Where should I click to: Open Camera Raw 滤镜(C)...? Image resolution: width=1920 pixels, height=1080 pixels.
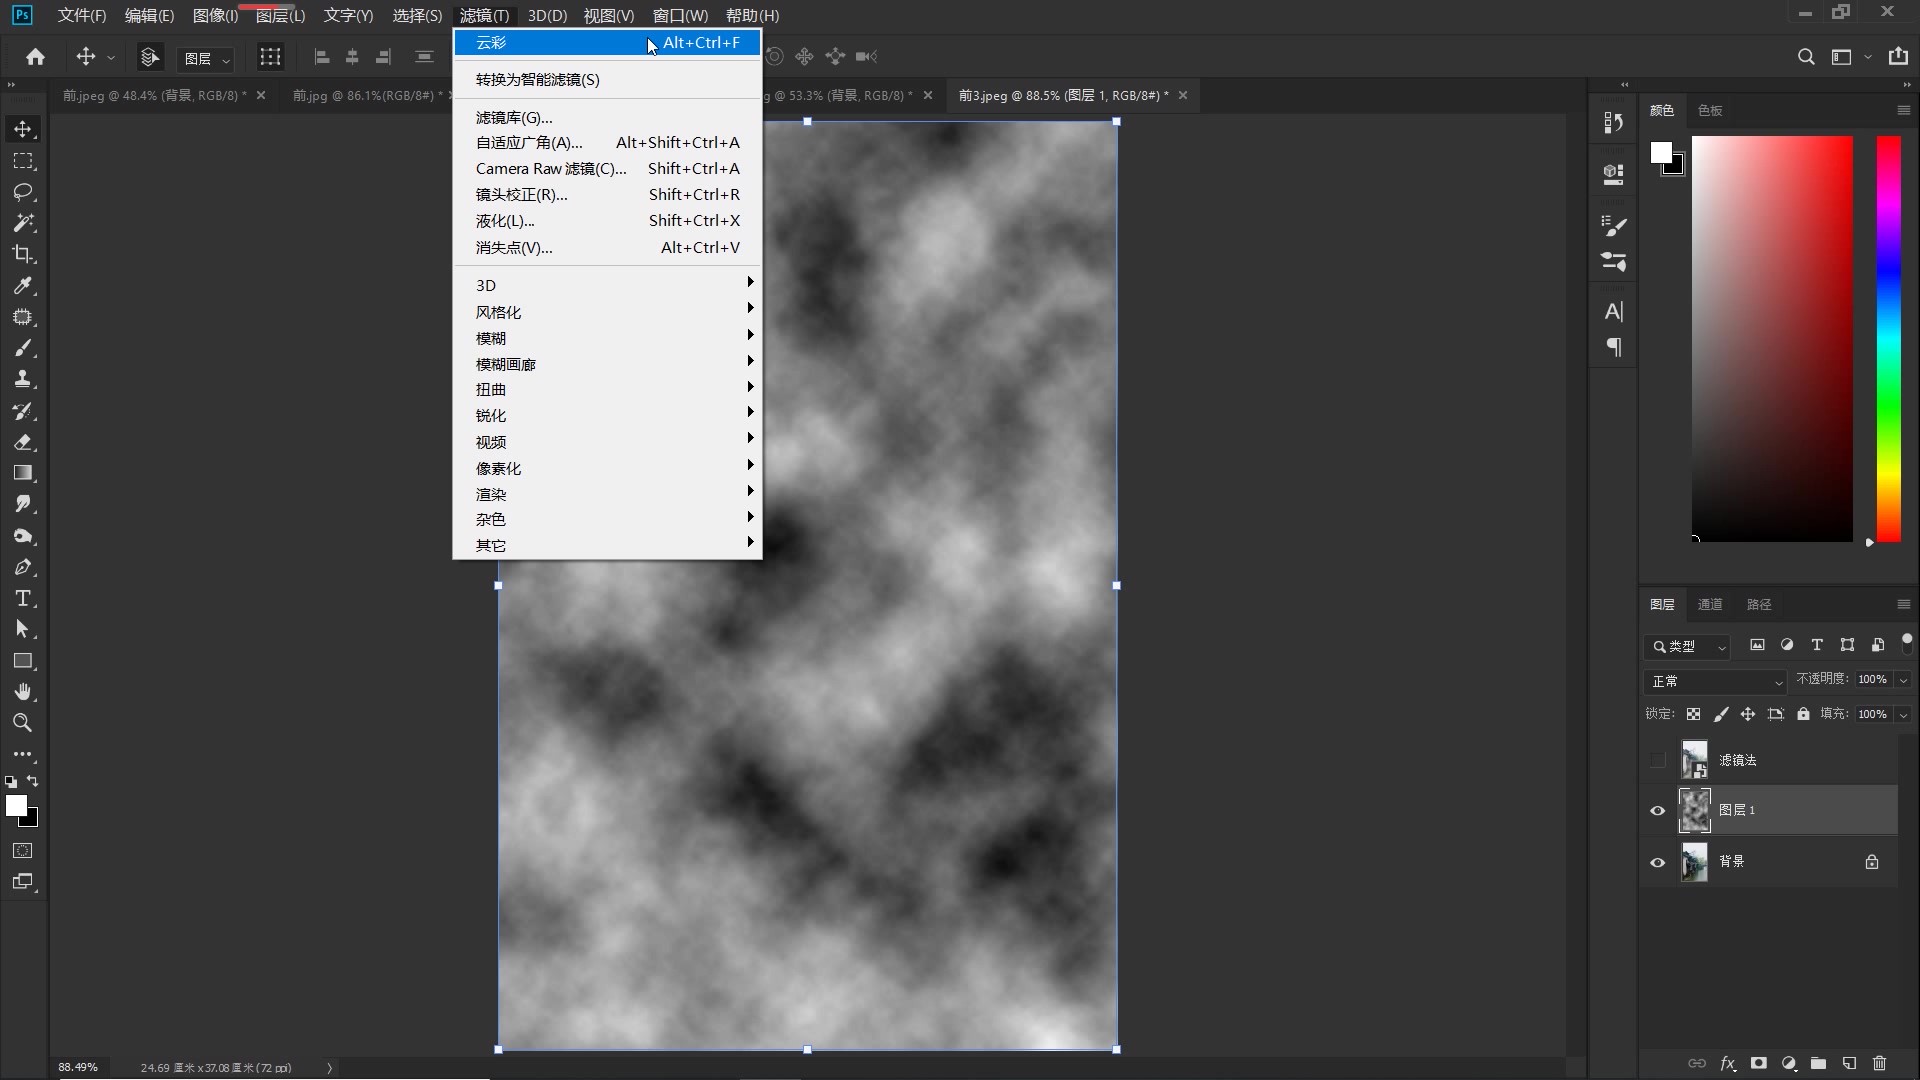[x=608, y=168]
